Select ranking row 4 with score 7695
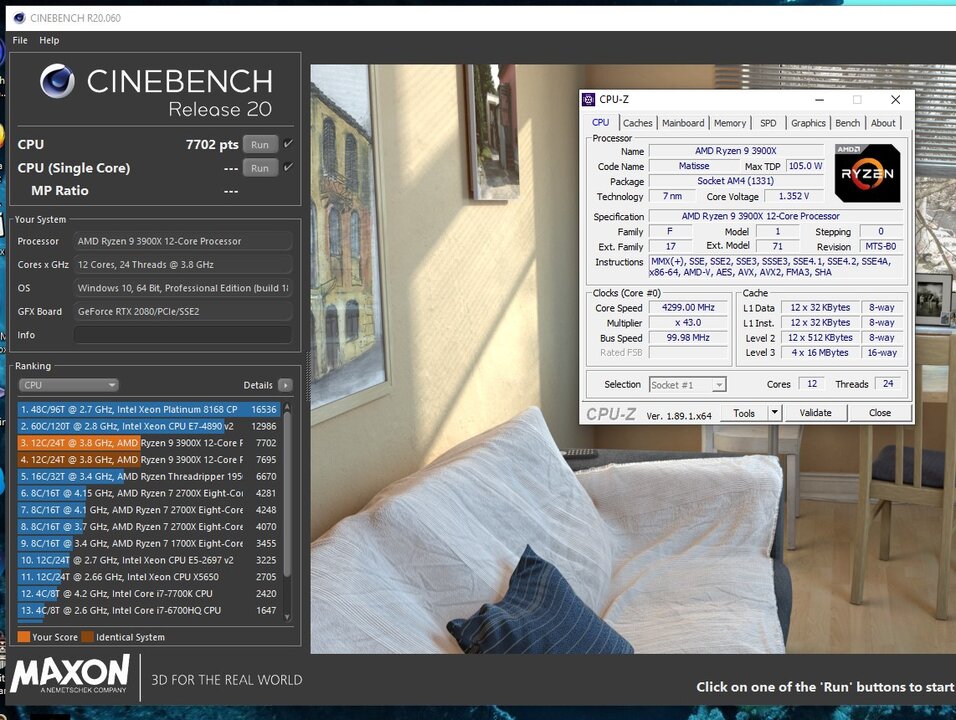Image resolution: width=956 pixels, height=720 pixels. coord(149,460)
